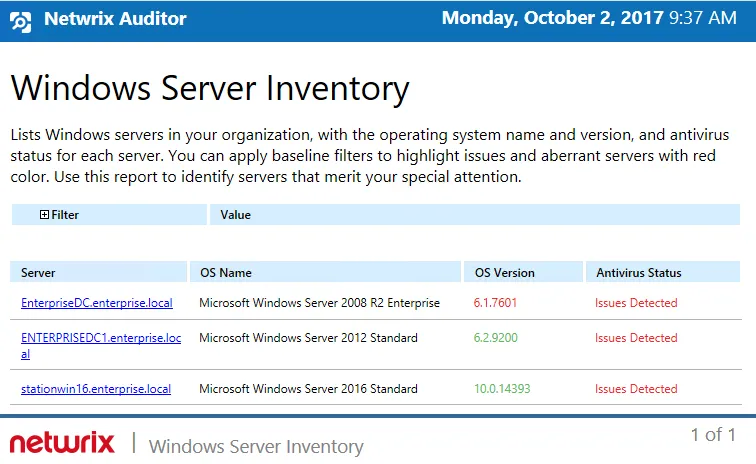Select Microsoft Windows Server 2016 Standard cell

[309, 389]
